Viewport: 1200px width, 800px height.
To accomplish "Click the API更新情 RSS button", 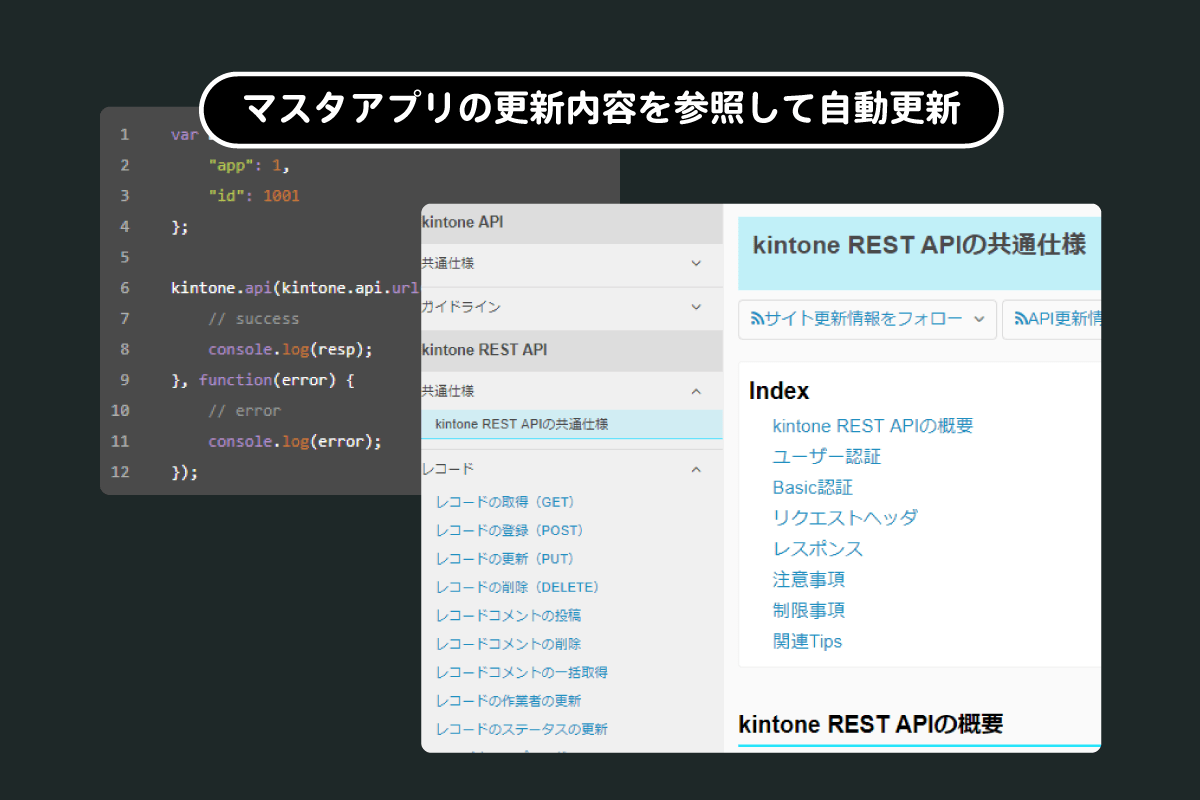I will (1052, 319).
